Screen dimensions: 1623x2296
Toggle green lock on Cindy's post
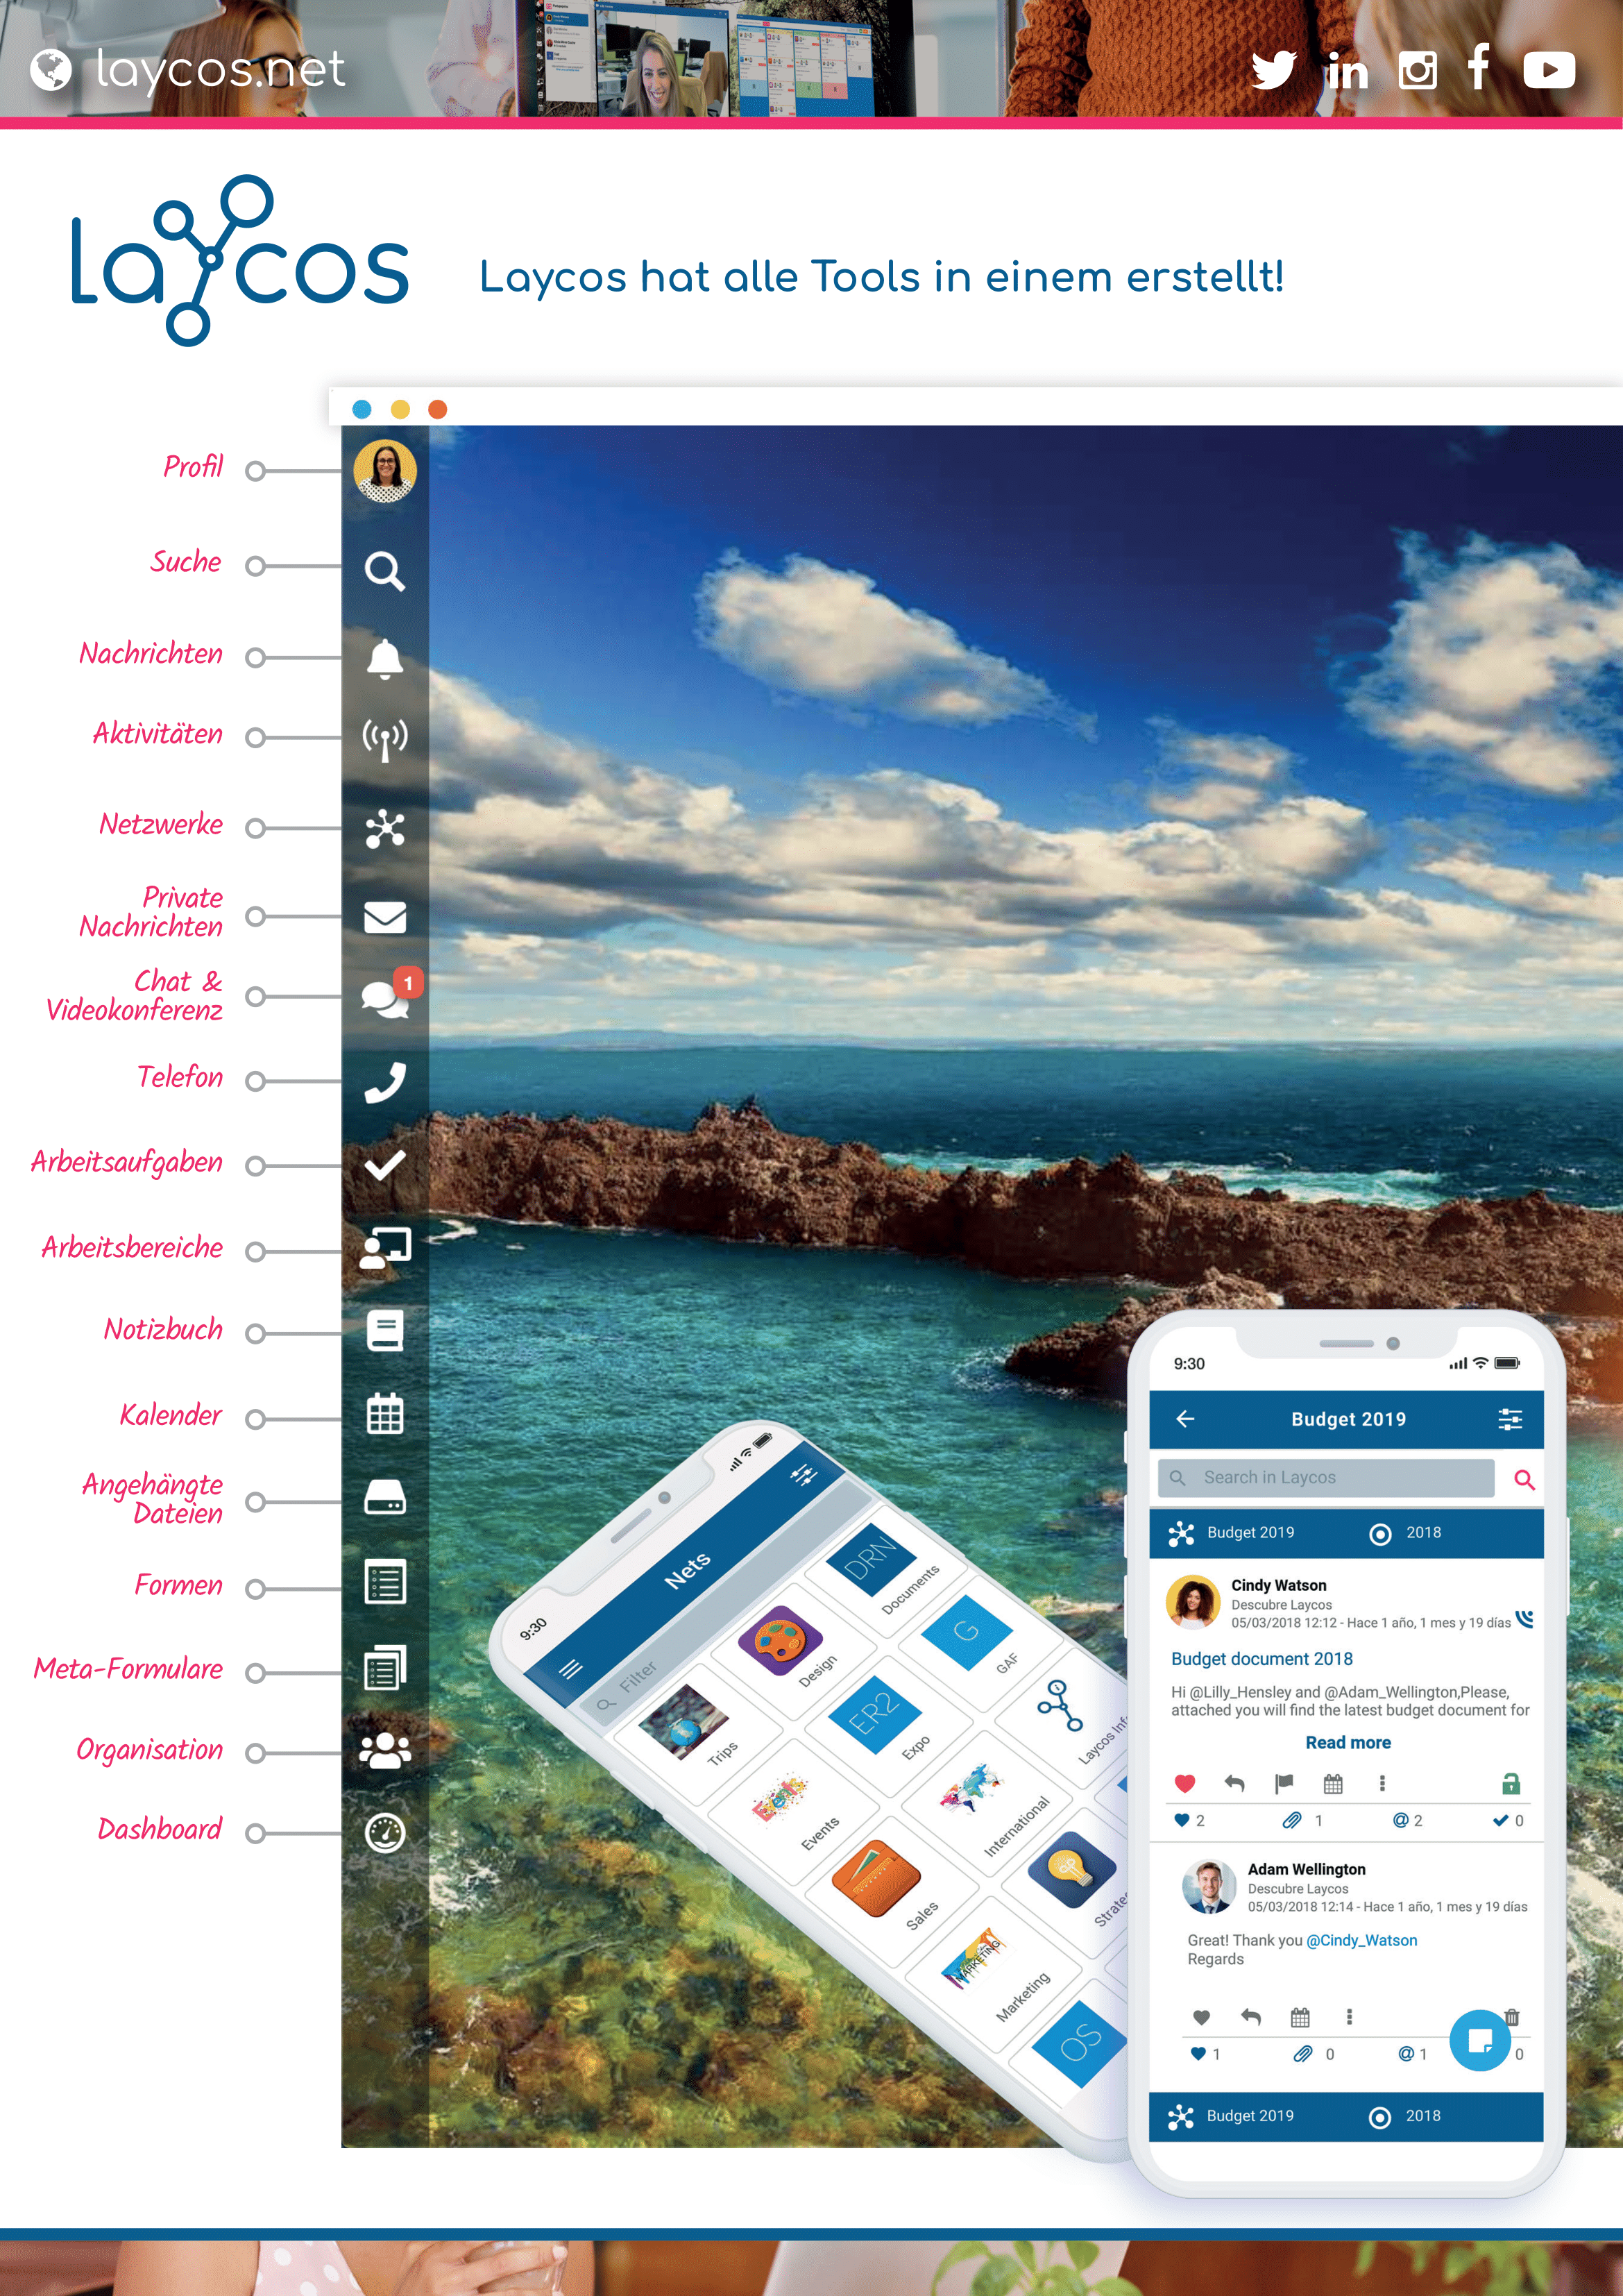coord(1511,1783)
